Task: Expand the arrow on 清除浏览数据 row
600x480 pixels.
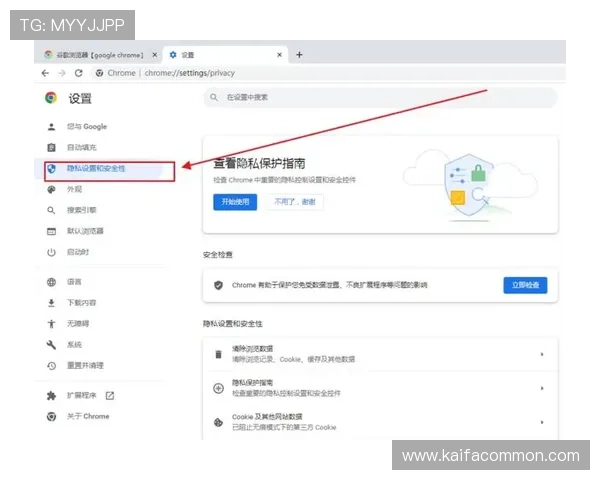Action: 542,354
